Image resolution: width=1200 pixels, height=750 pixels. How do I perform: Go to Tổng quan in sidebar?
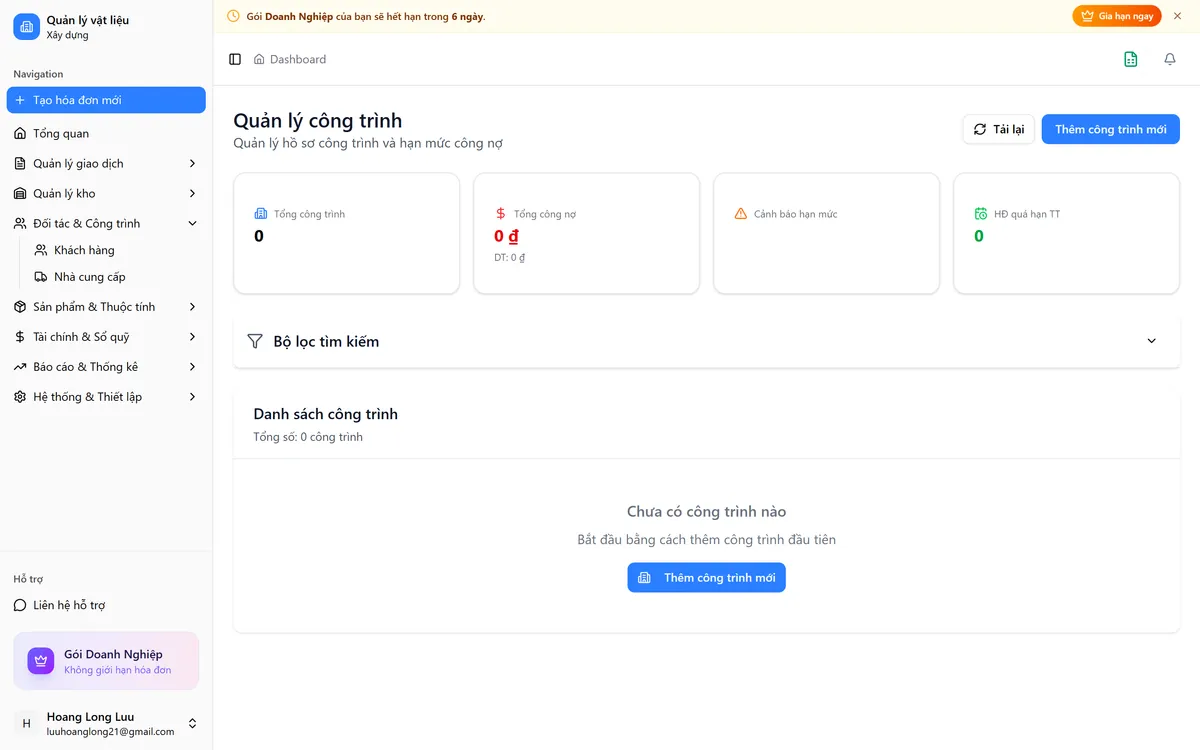[106, 133]
